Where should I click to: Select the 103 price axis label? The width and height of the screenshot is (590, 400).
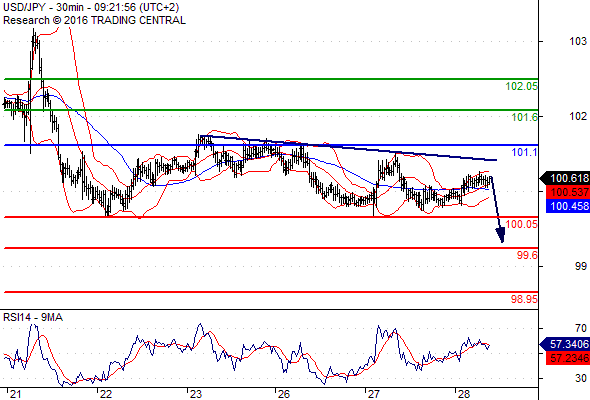click(x=578, y=41)
